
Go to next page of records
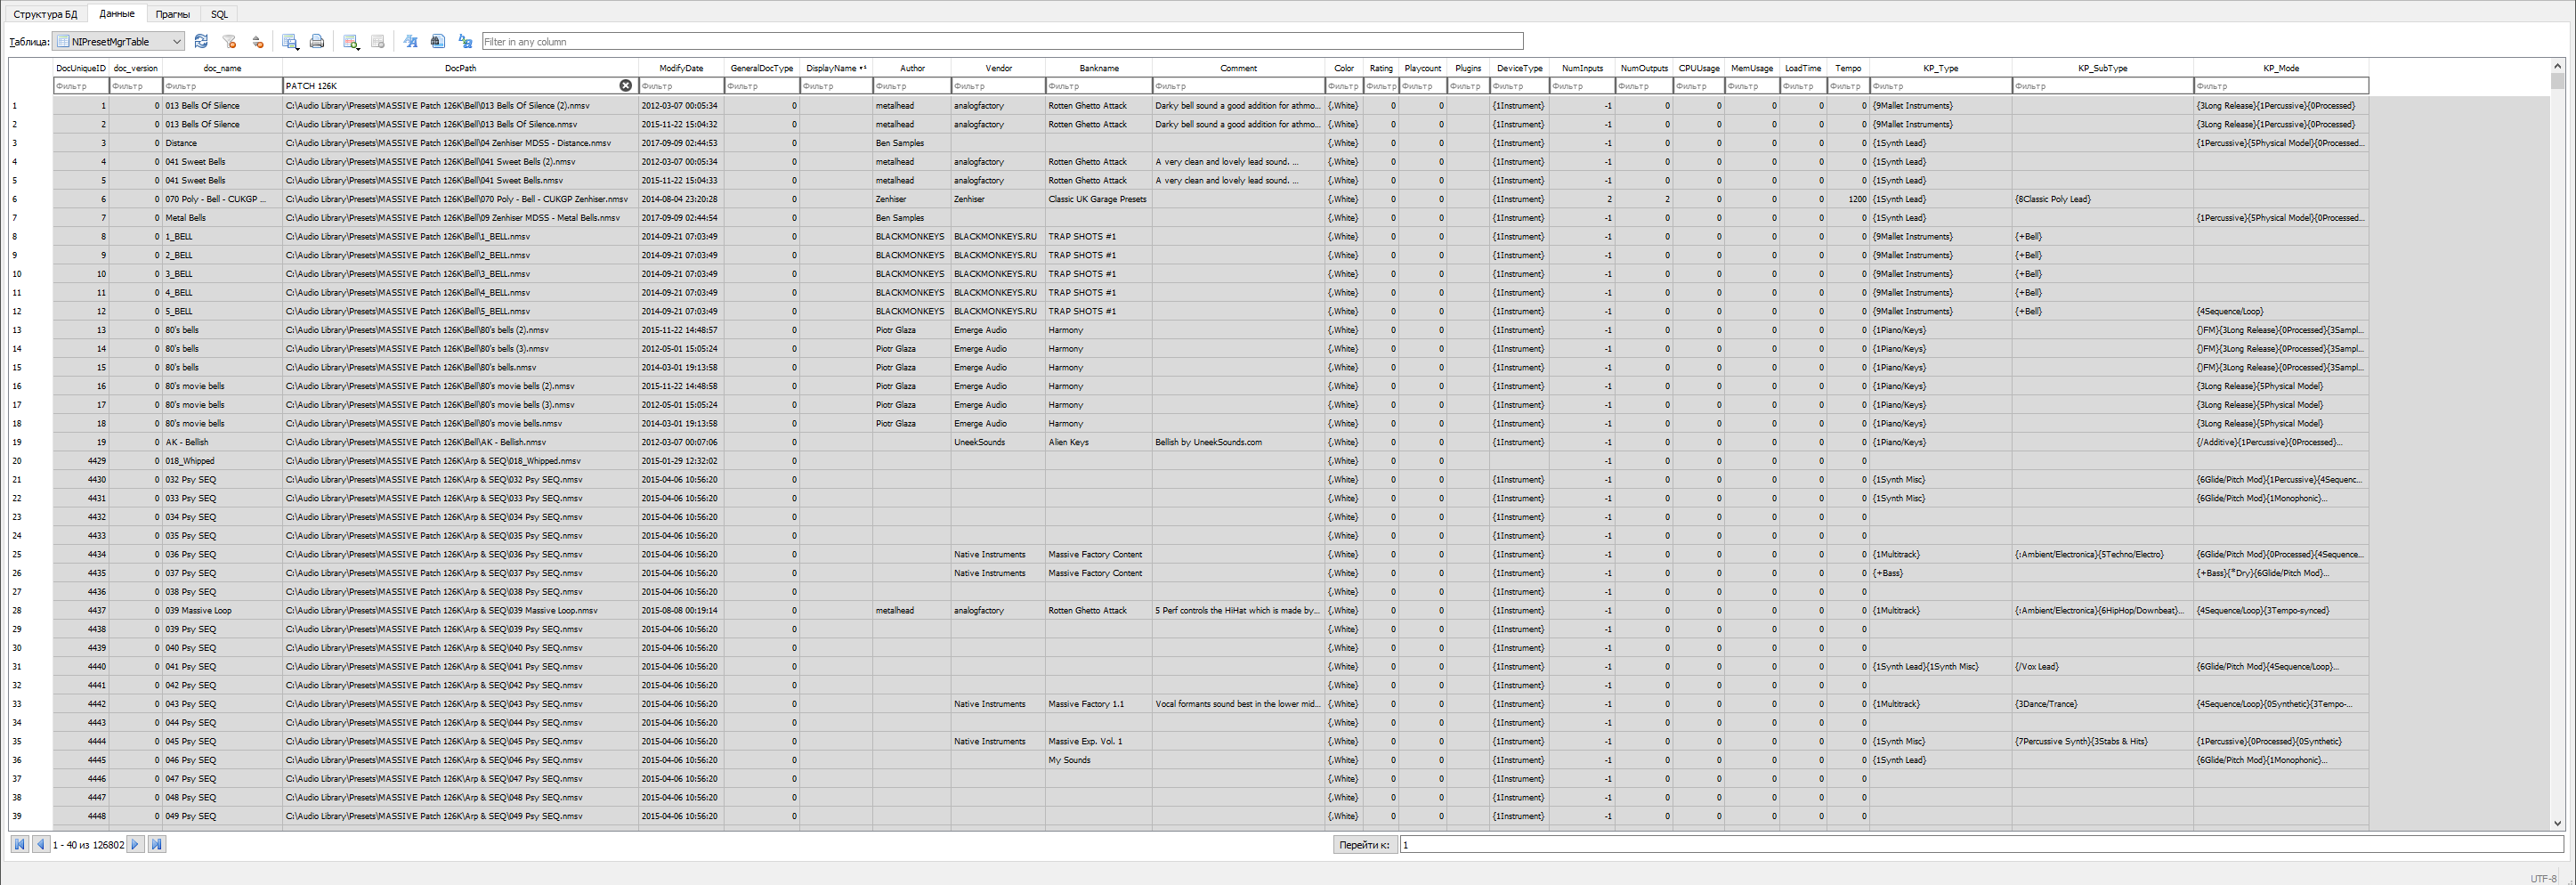pos(135,844)
